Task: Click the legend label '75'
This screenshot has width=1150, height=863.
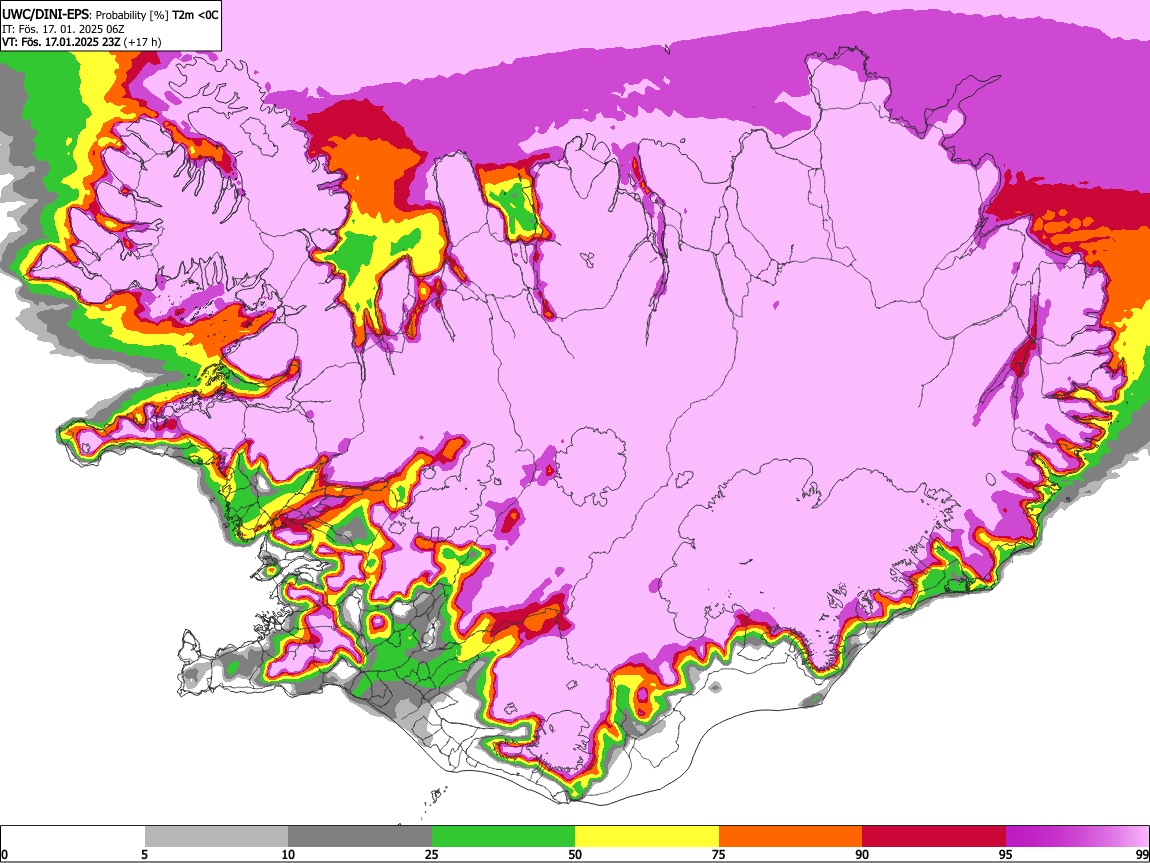Action: [719, 855]
